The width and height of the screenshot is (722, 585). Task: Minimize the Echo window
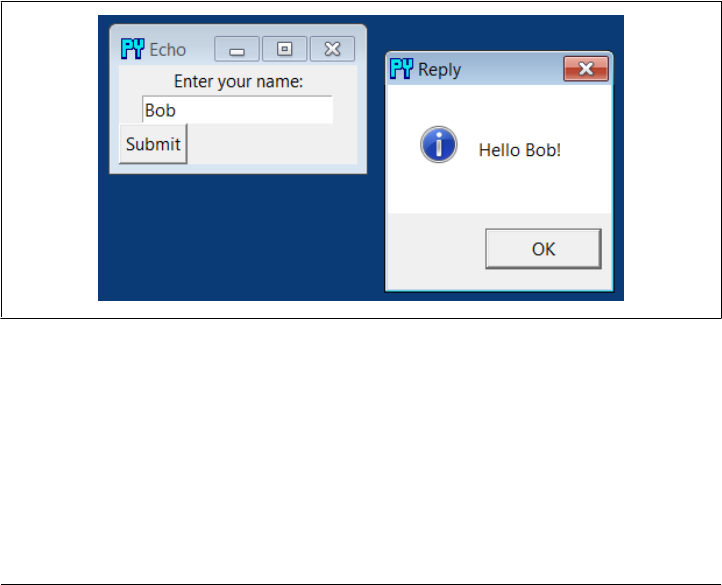(237, 49)
